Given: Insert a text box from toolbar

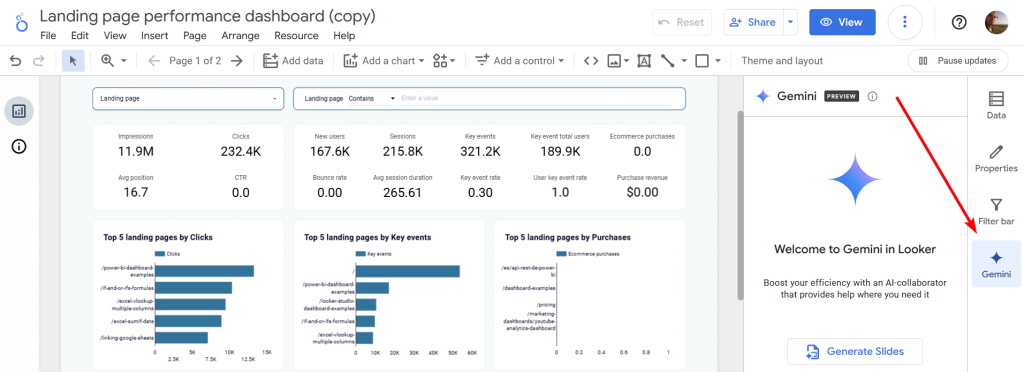Looking at the screenshot, I should (x=644, y=61).
